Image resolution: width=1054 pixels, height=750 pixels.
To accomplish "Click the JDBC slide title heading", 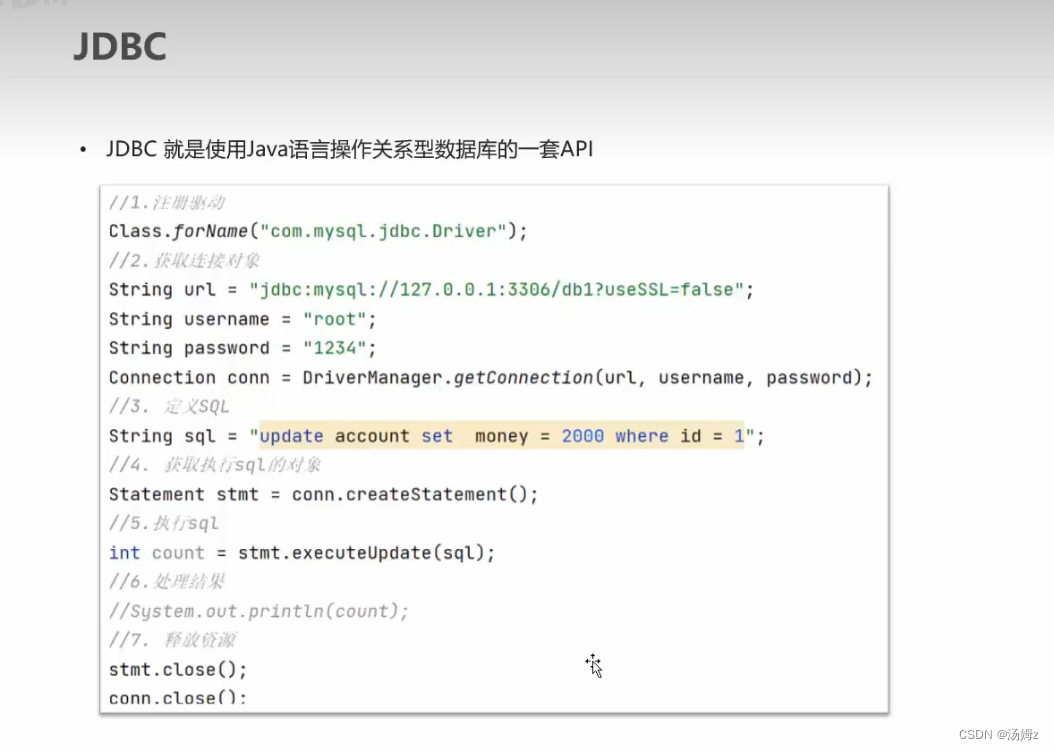I will [119, 47].
